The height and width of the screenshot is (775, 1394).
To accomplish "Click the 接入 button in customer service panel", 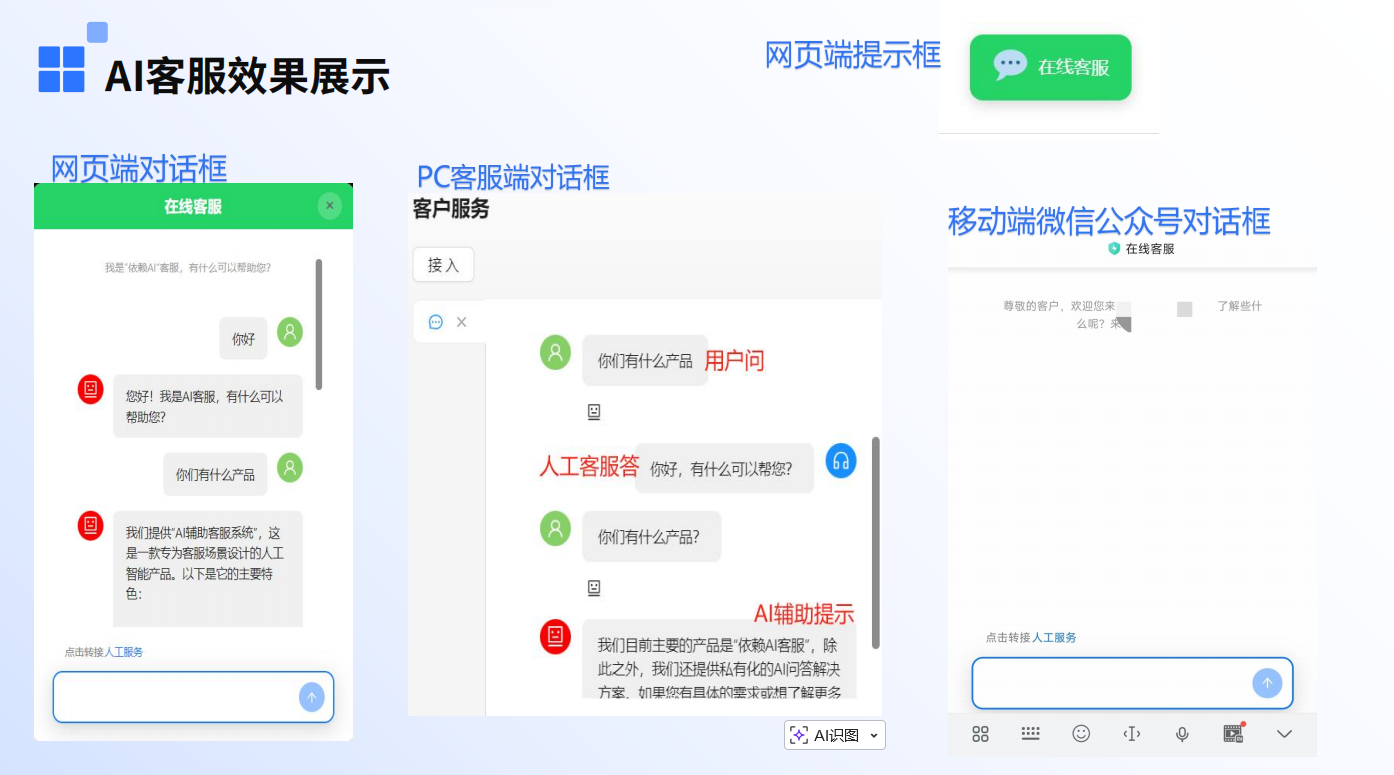I will (443, 264).
